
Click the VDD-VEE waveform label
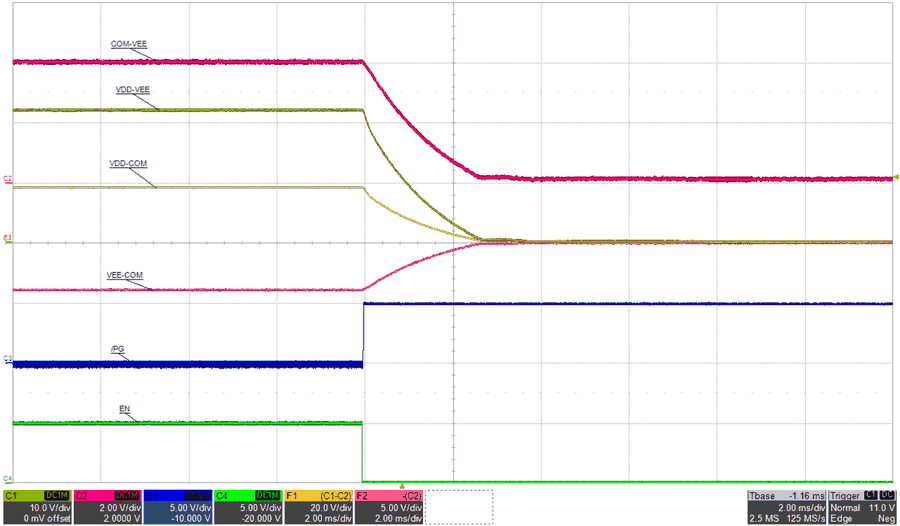(133, 90)
